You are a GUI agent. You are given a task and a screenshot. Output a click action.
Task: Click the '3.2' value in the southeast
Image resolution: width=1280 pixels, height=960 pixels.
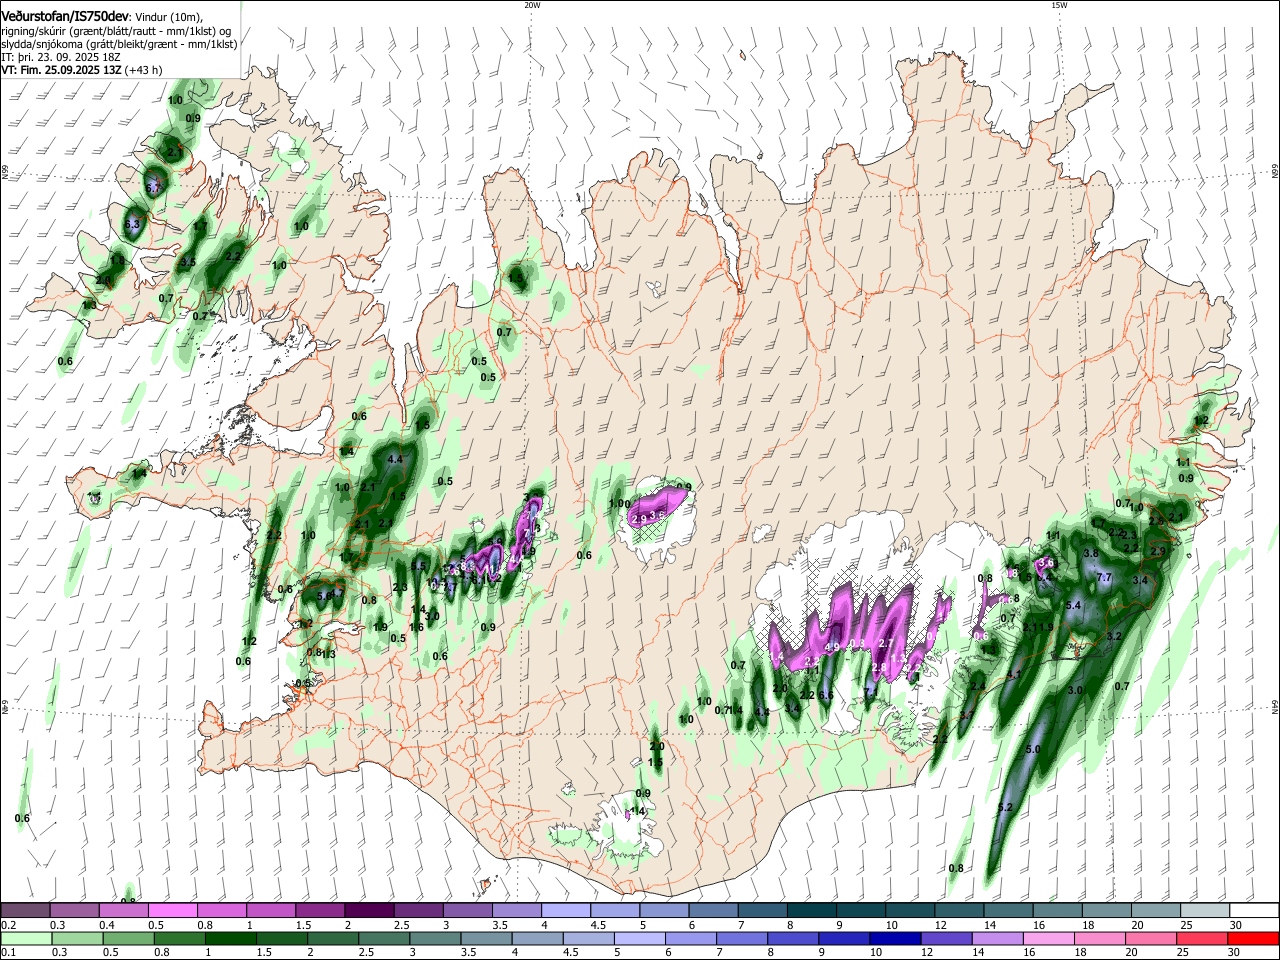(1115, 636)
